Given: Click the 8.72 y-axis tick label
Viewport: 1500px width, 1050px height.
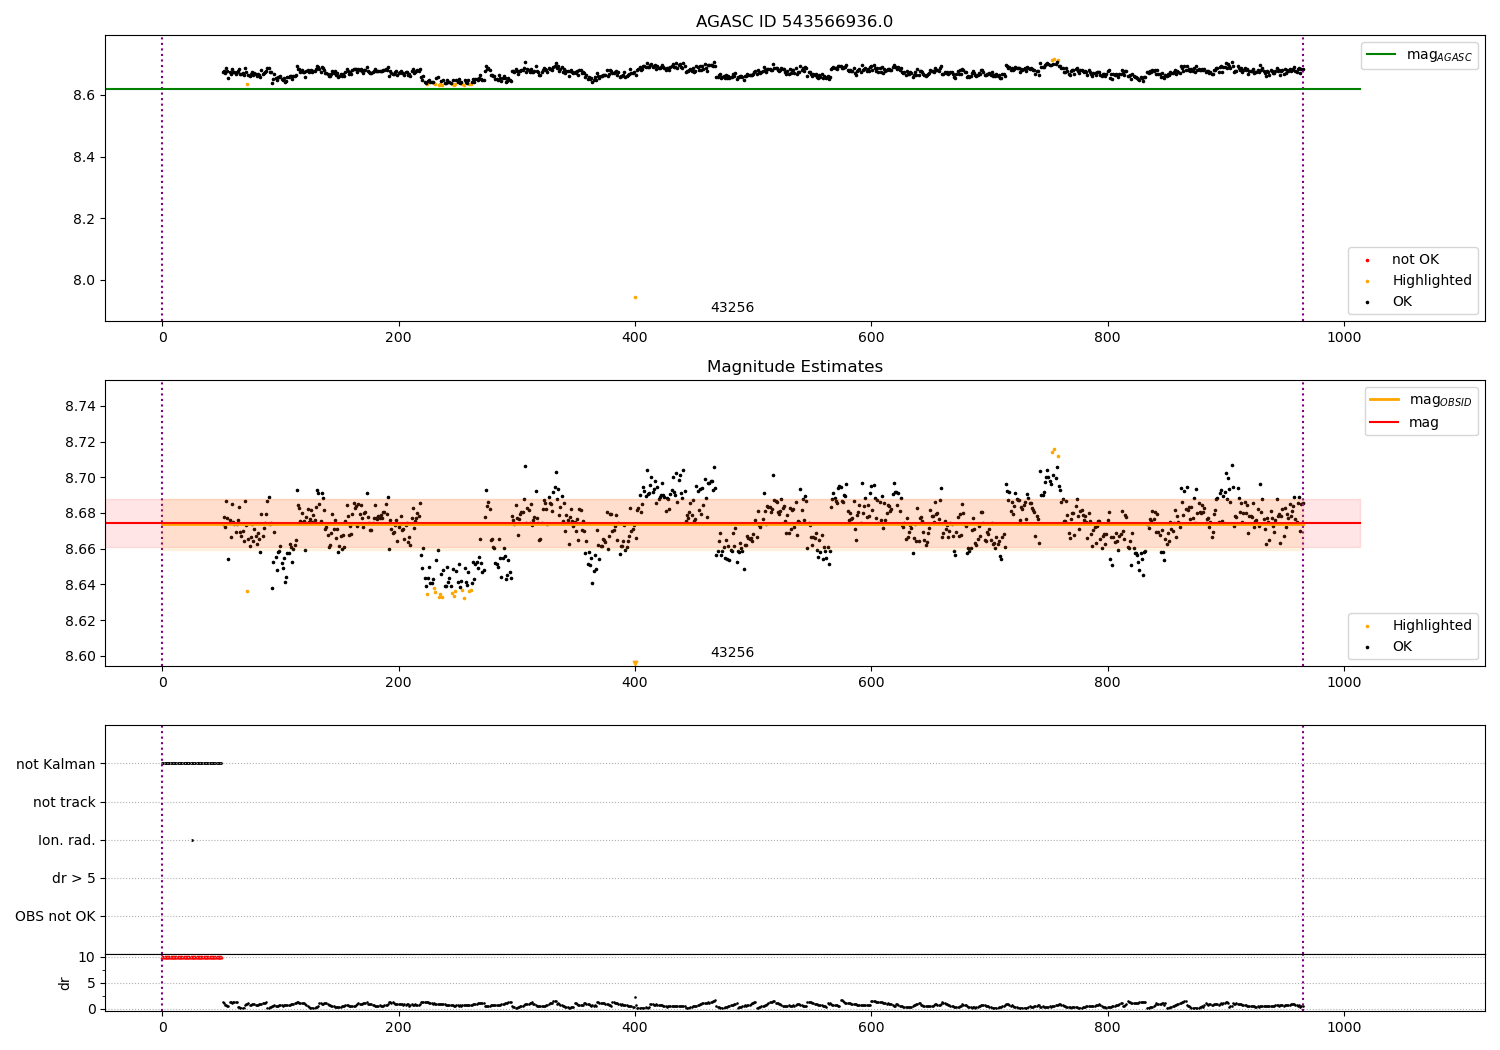Looking at the screenshot, I should coord(79,442).
